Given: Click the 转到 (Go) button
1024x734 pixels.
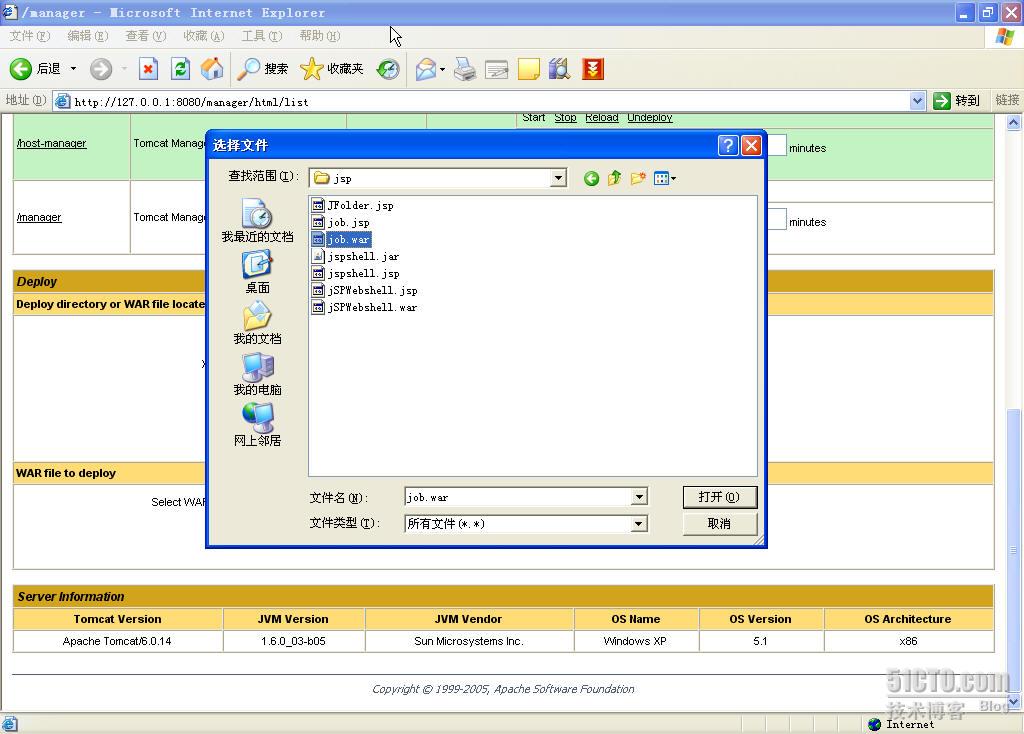Looking at the screenshot, I should [957, 101].
